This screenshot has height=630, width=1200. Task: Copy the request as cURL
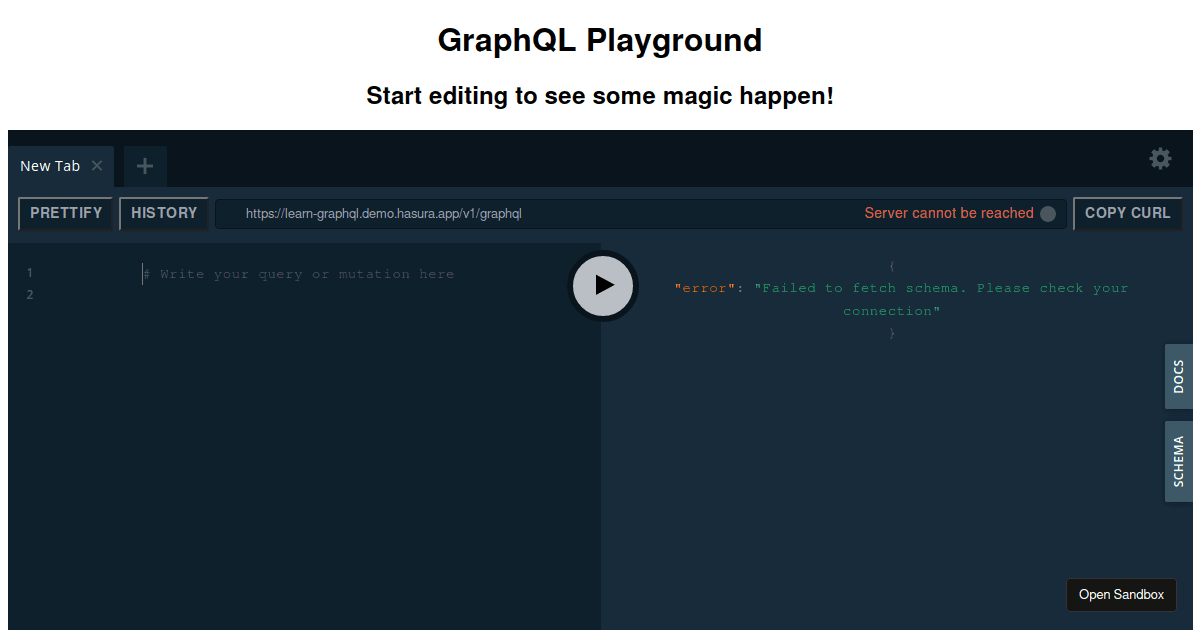tap(1128, 213)
